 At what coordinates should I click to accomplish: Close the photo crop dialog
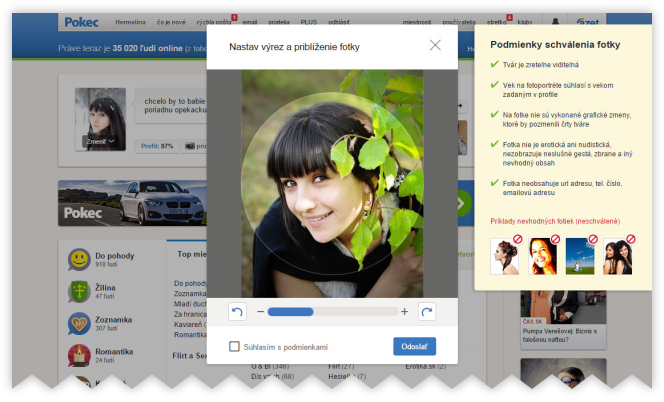pyautogui.click(x=435, y=45)
